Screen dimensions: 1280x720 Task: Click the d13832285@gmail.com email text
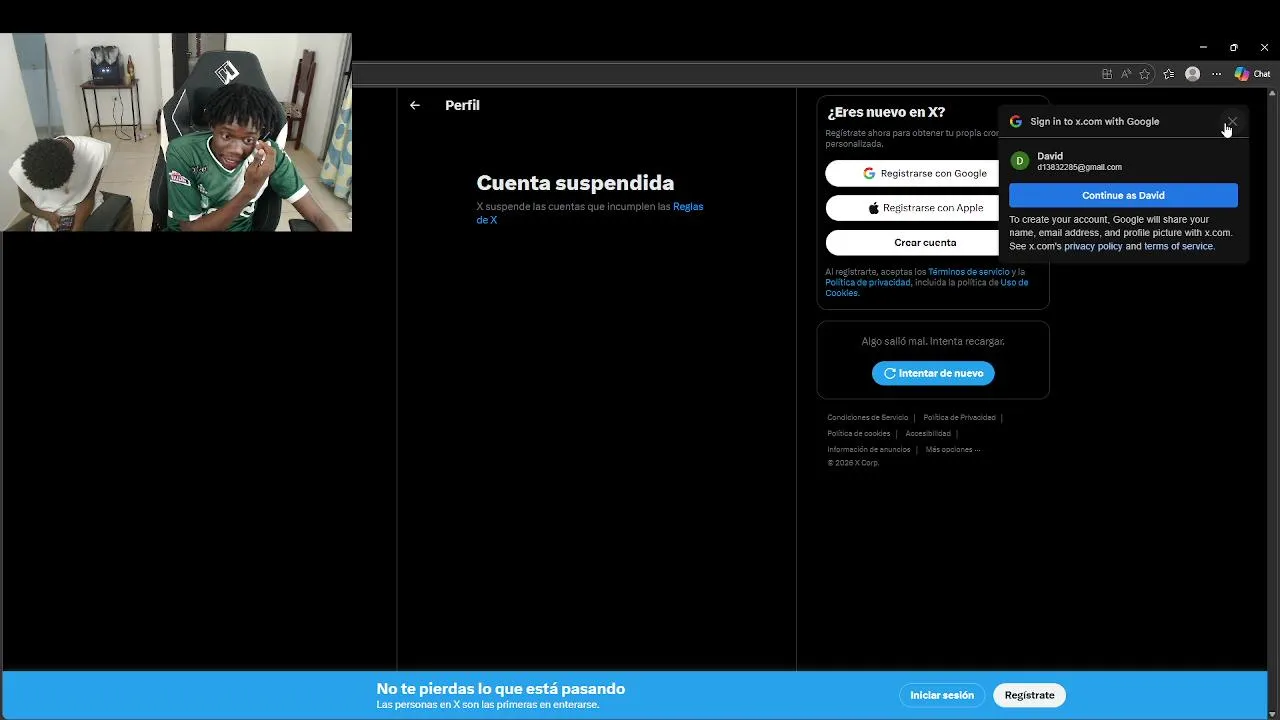tap(1079, 167)
